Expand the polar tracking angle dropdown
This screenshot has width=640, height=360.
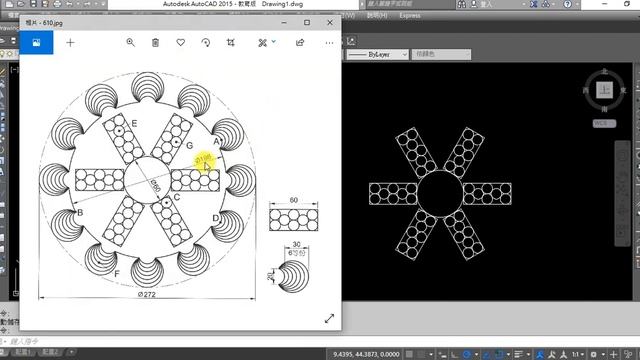click(476, 354)
